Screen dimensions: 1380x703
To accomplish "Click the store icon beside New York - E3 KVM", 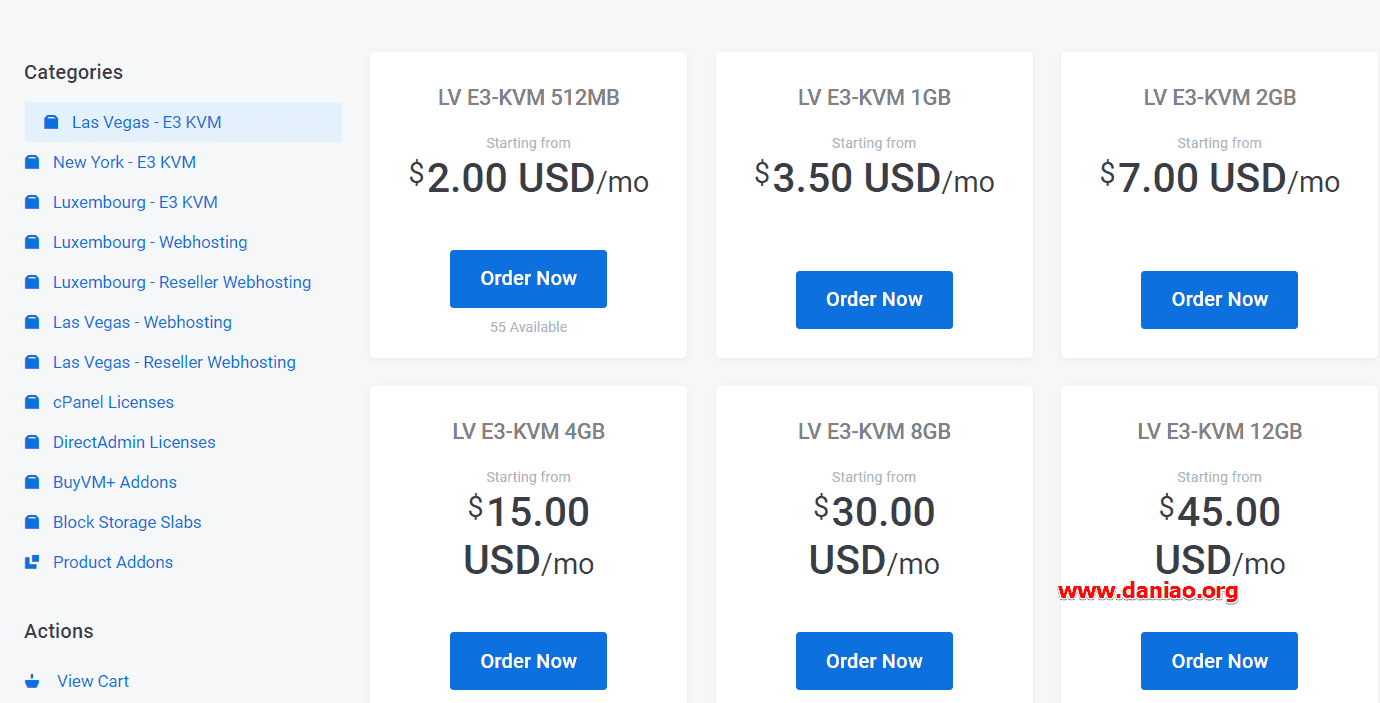I will pos(32,162).
